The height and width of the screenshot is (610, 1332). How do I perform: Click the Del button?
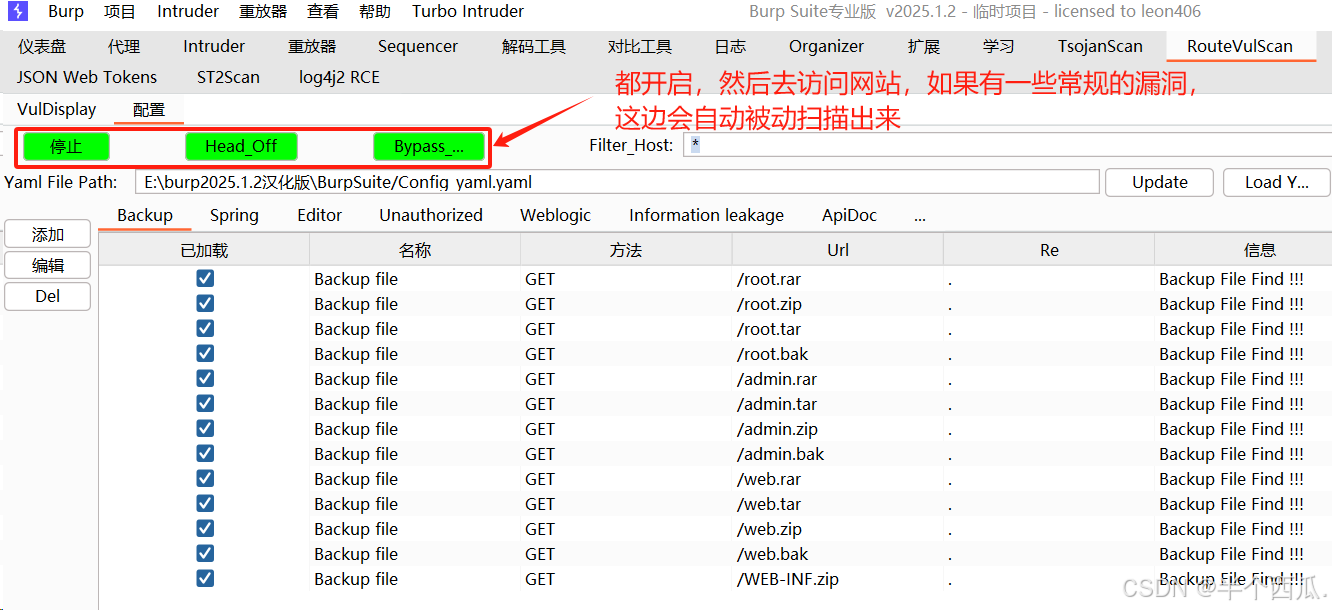point(48,296)
